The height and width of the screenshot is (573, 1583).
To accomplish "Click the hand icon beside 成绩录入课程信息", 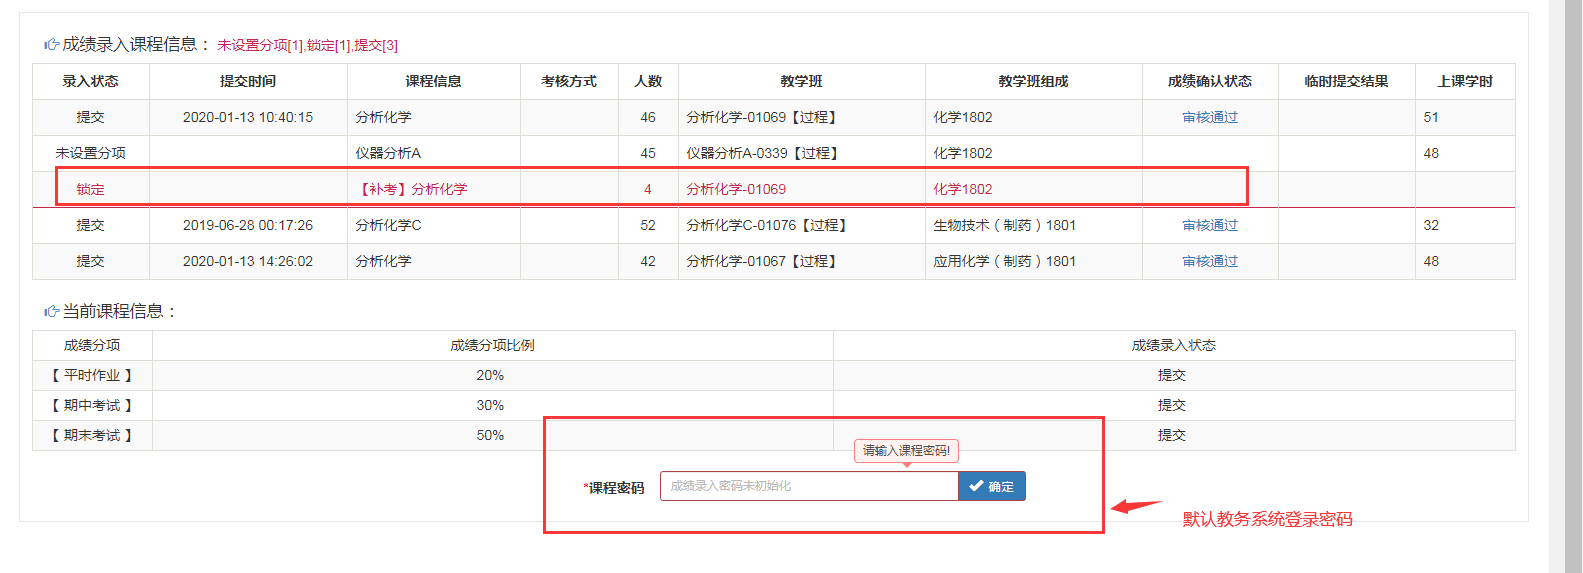I will coord(51,45).
